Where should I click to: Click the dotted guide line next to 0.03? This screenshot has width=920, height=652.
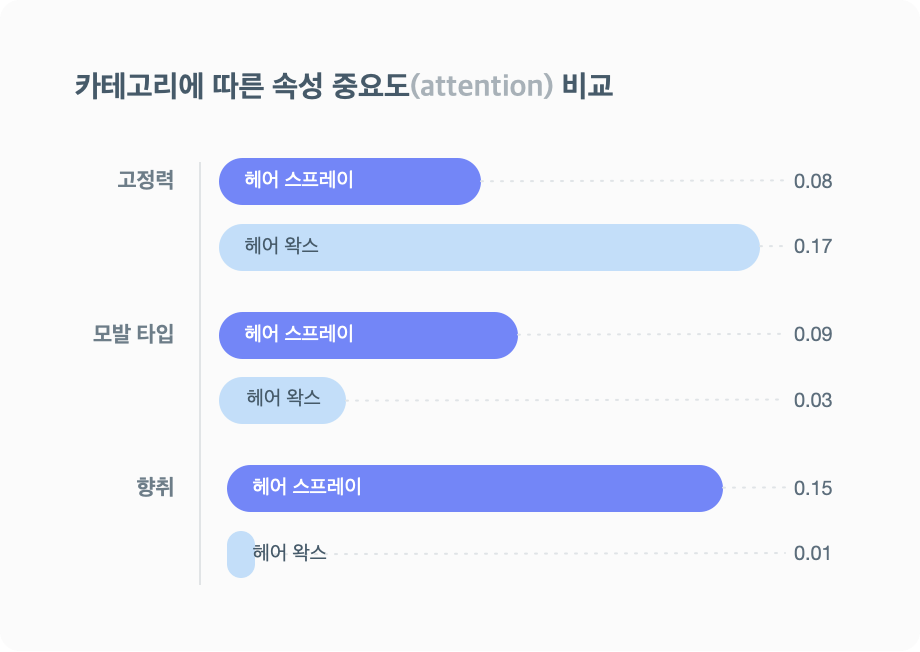pos(563,400)
